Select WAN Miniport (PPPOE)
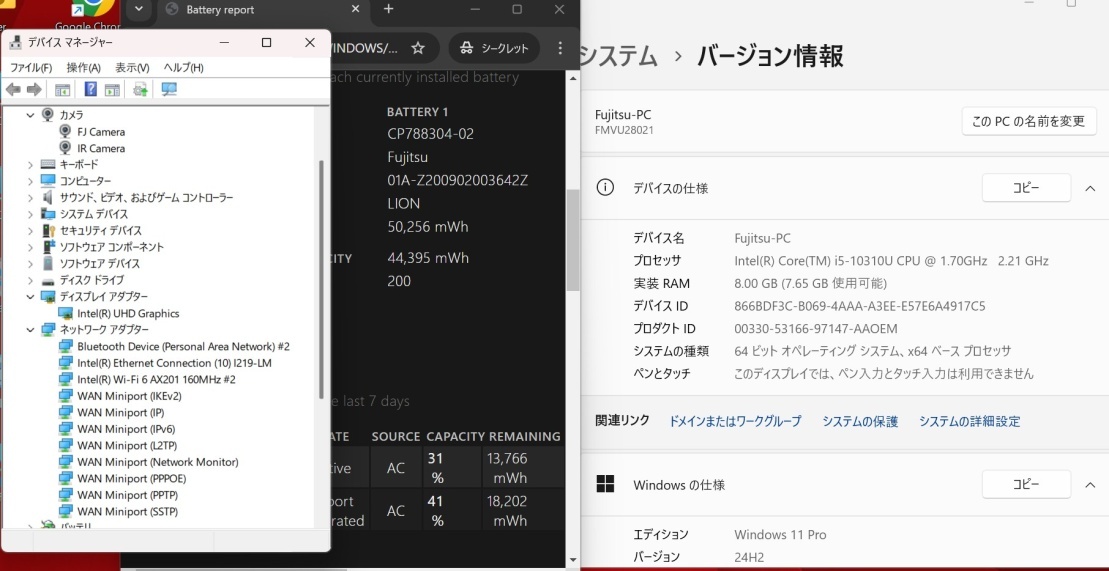The width and height of the screenshot is (1109, 571). point(132,478)
